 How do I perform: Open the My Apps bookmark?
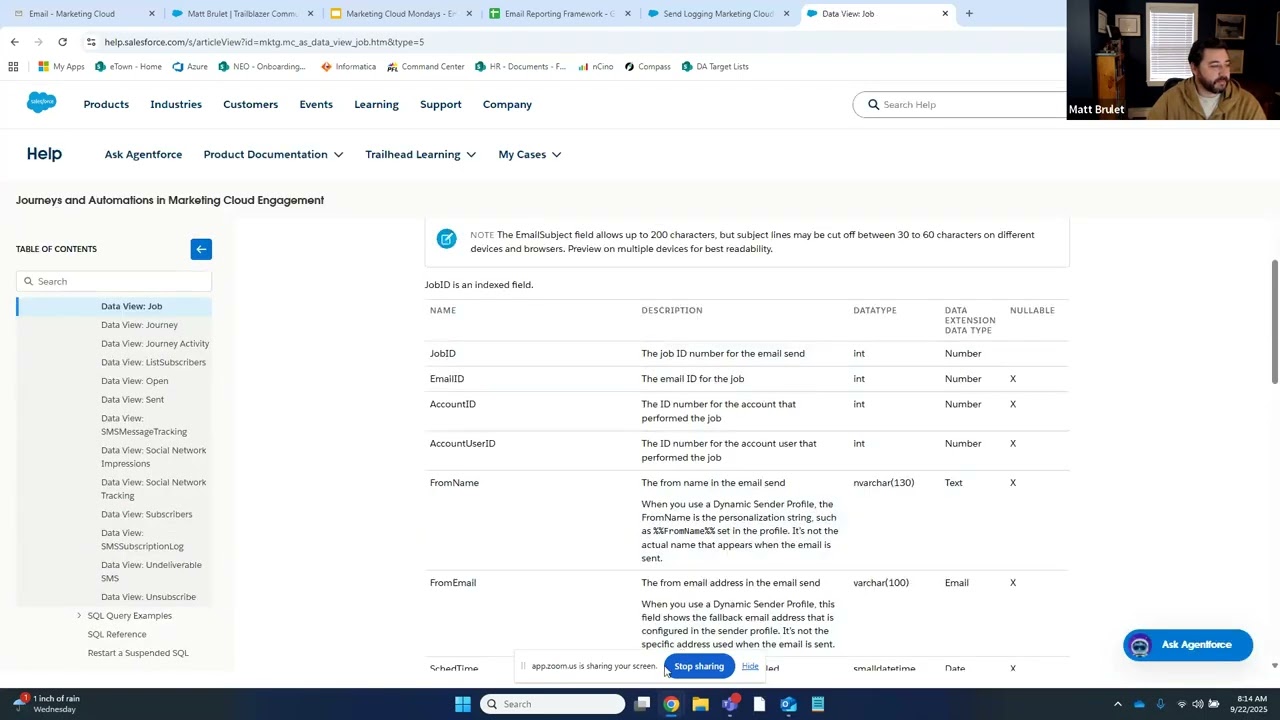61,67
